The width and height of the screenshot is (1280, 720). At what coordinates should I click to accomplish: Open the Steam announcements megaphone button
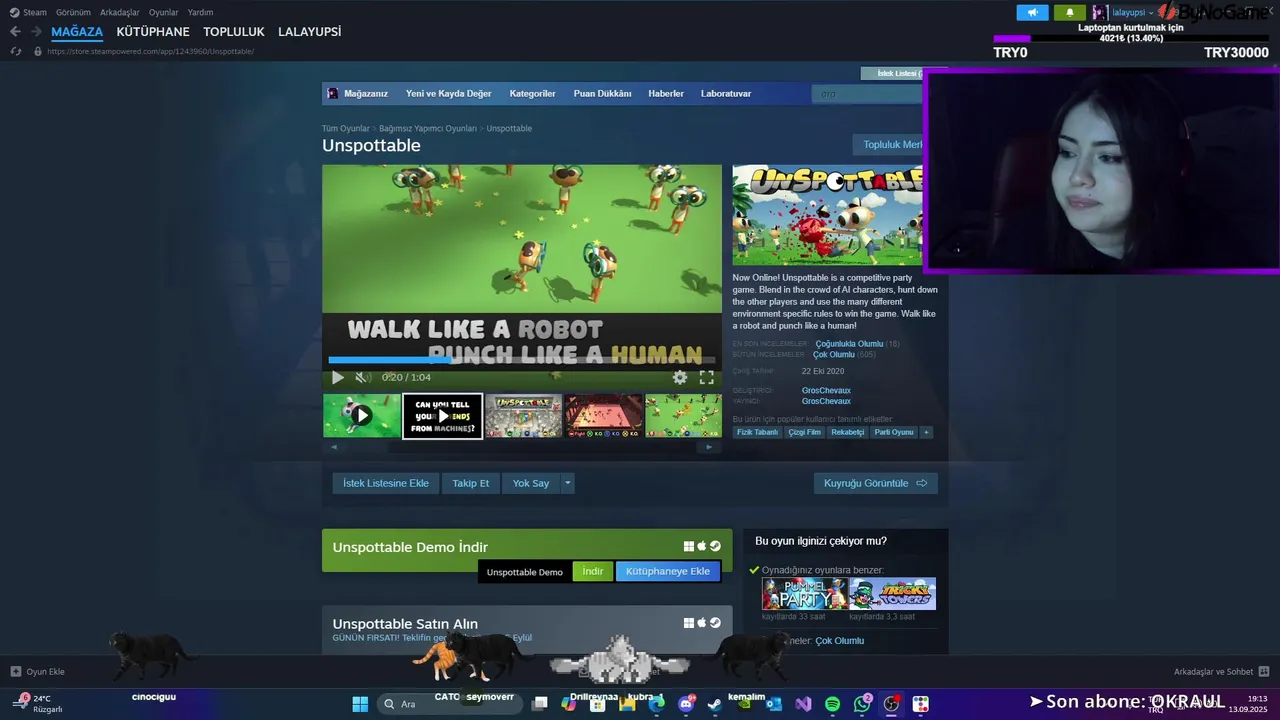coord(1033,12)
